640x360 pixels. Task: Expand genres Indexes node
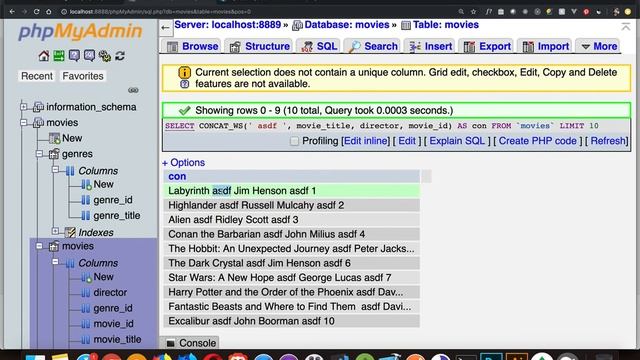point(55,231)
